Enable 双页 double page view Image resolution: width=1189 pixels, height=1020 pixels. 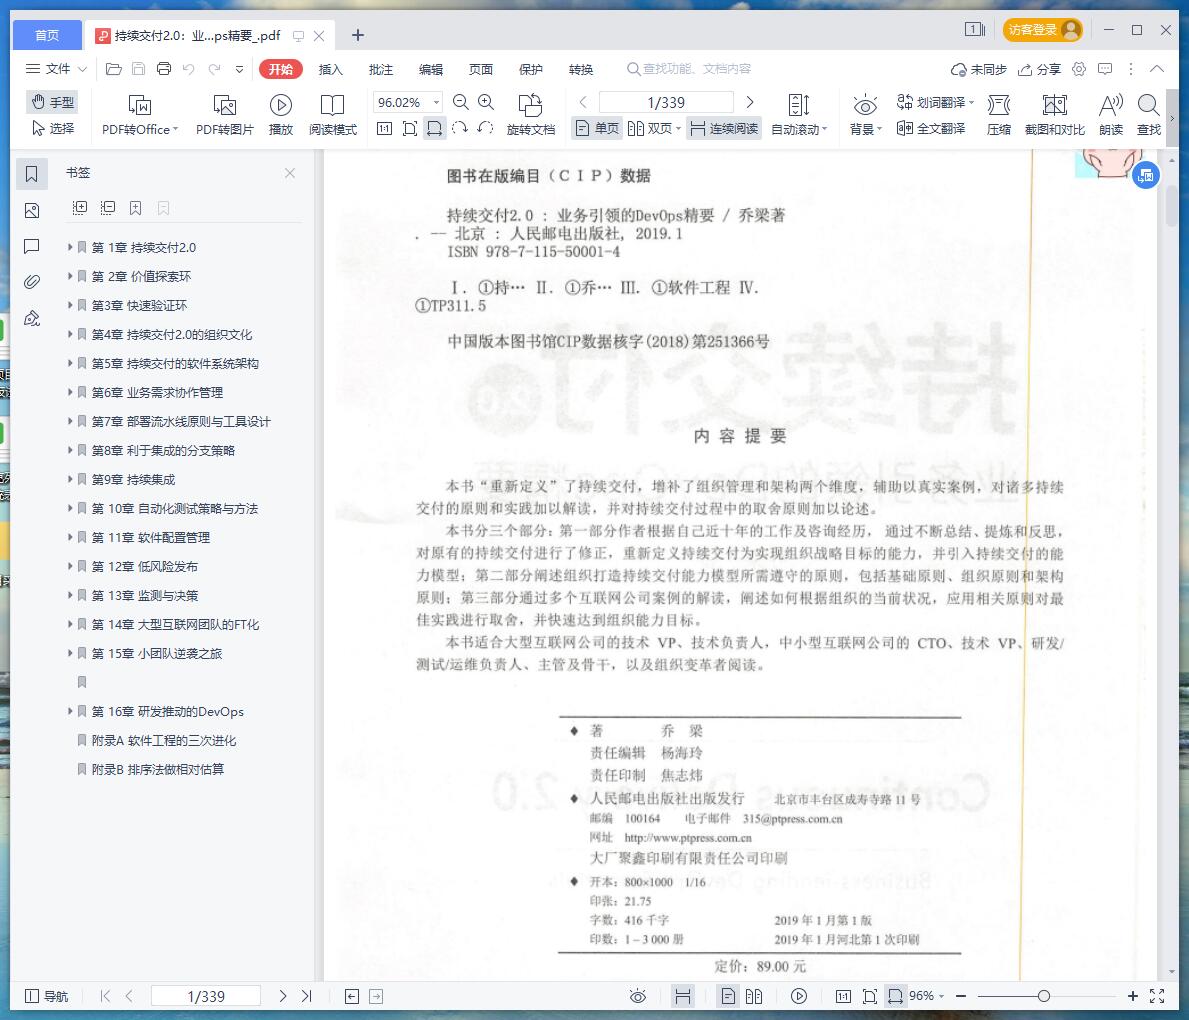pyautogui.click(x=654, y=128)
